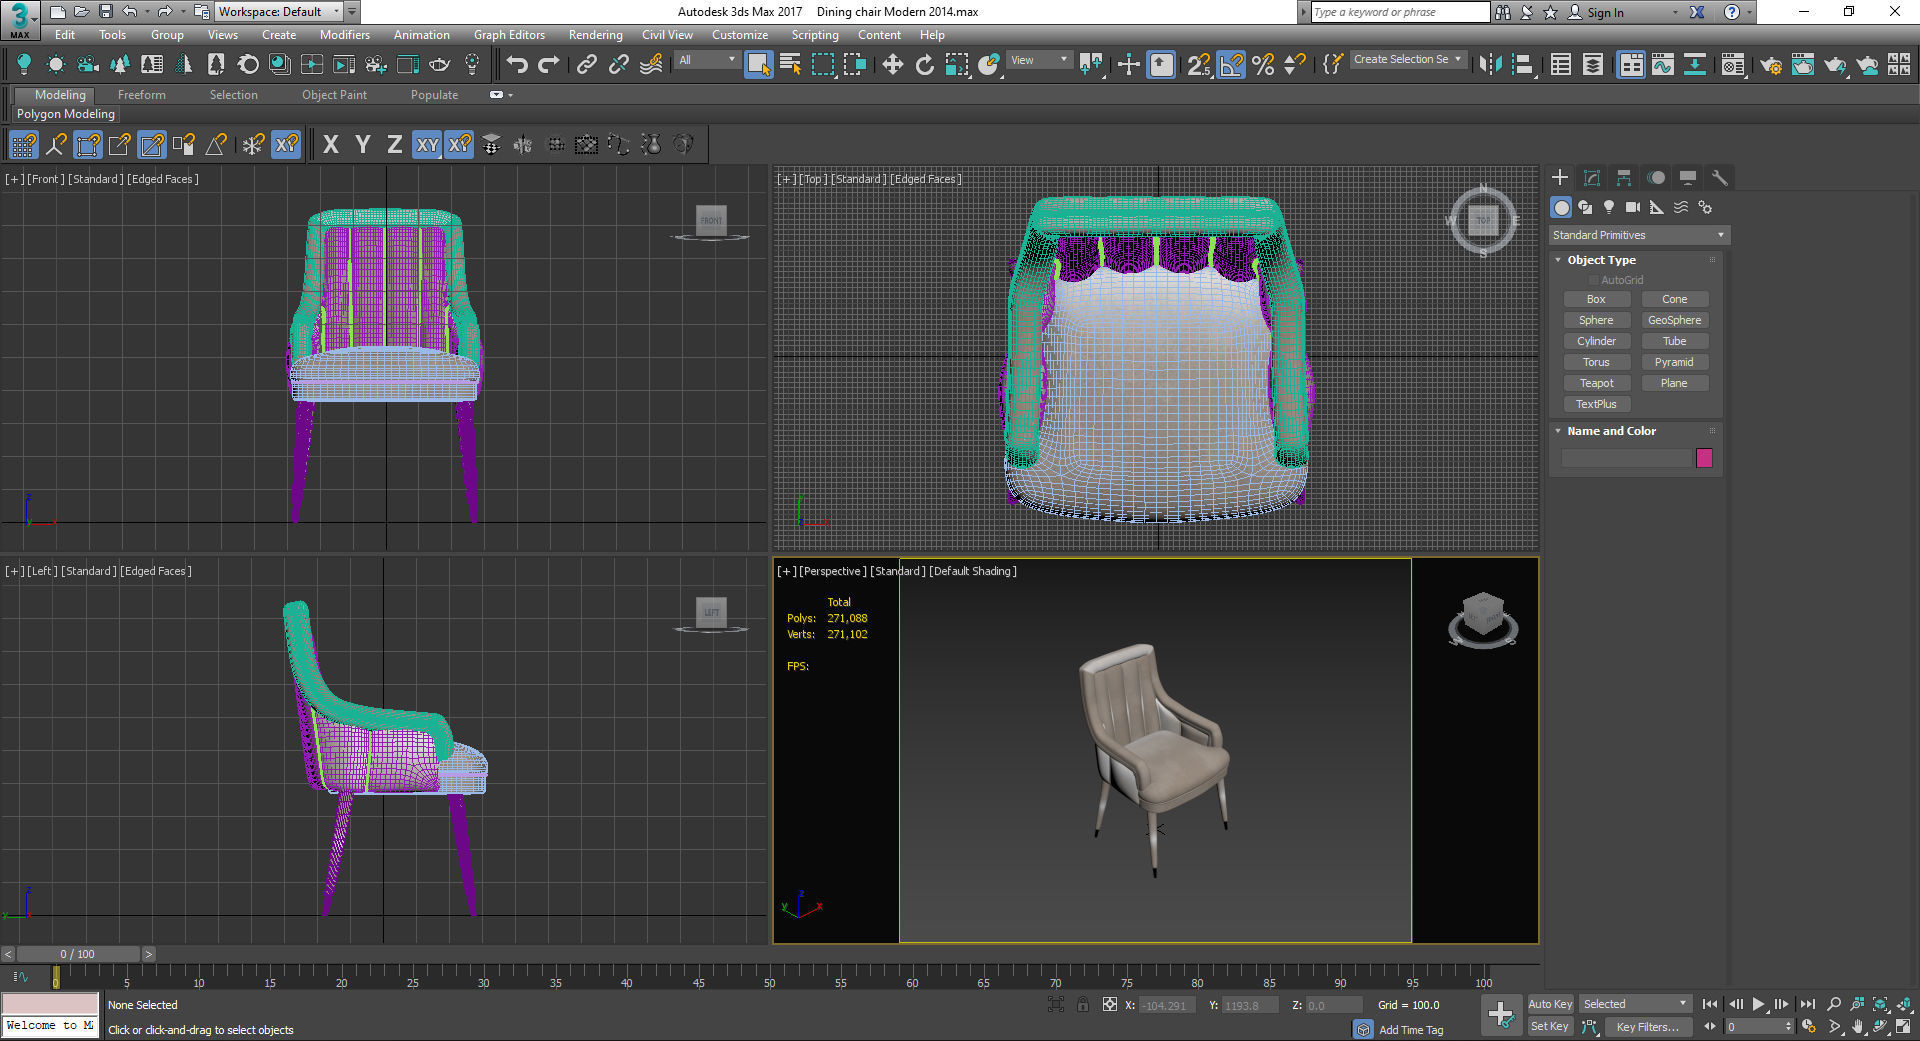
Task: Click the GeoSphere primitive button
Action: click(1674, 320)
